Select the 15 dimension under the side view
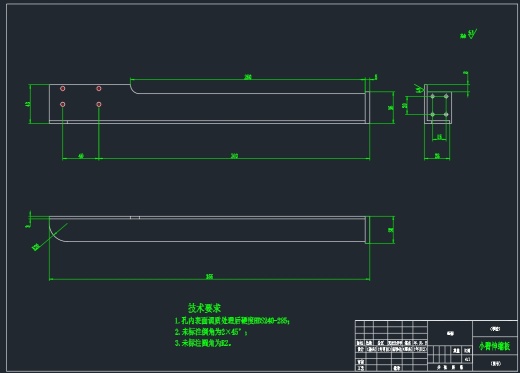This screenshot has height=373, width=520. 439,137
